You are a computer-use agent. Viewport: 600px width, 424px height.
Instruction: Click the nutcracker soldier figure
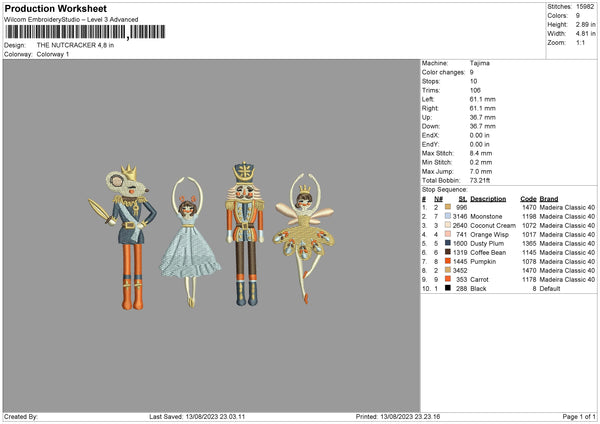pos(245,234)
